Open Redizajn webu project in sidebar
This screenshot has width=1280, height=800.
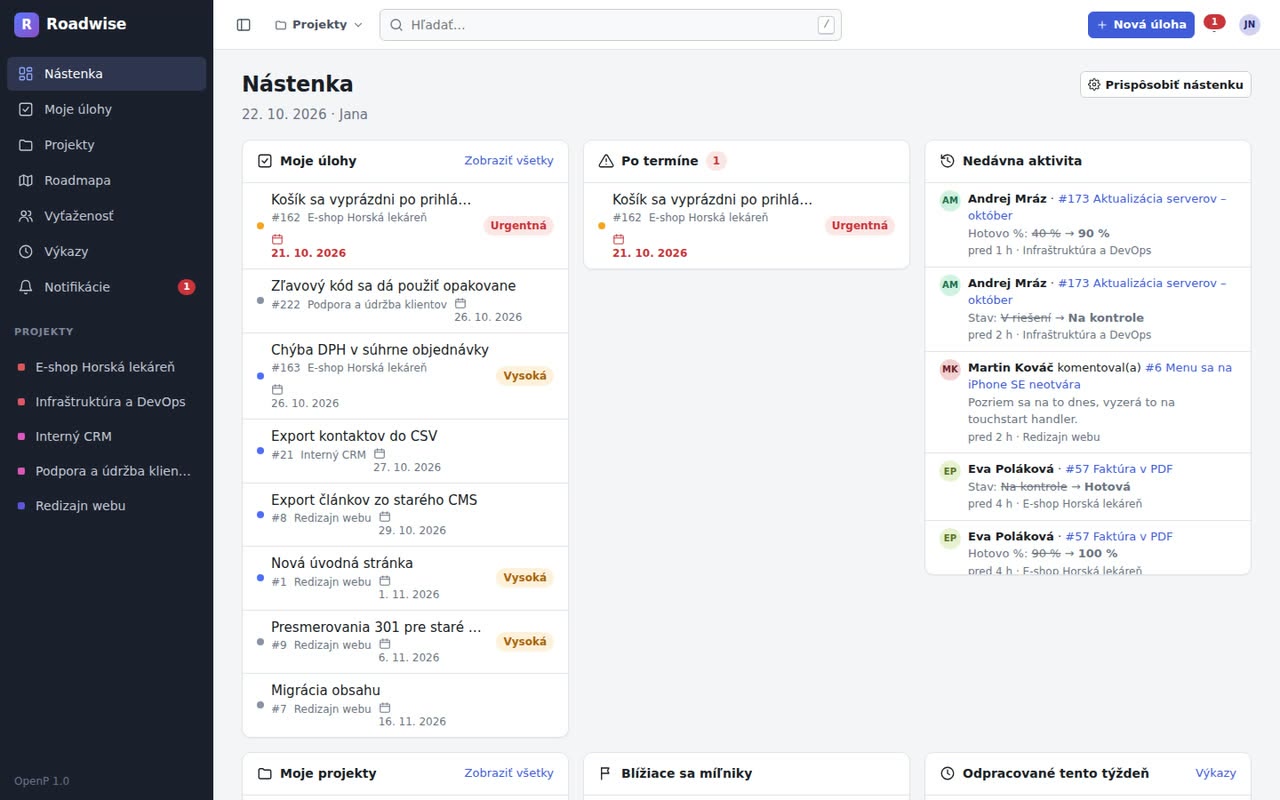pyautogui.click(x=107, y=506)
